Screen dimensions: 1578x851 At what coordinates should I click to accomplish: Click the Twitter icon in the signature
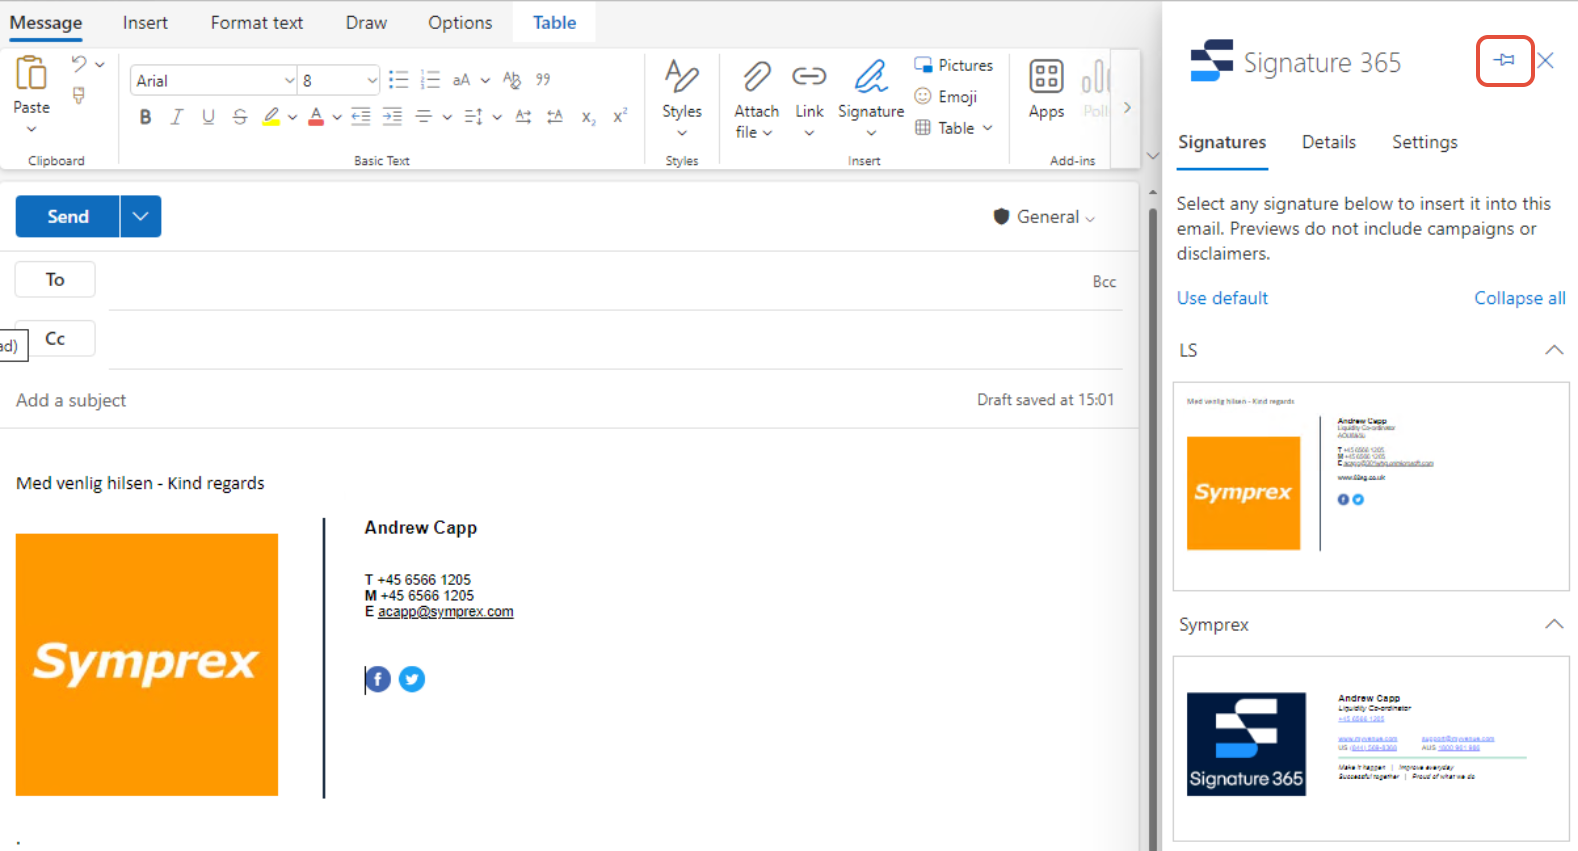pyautogui.click(x=412, y=680)
